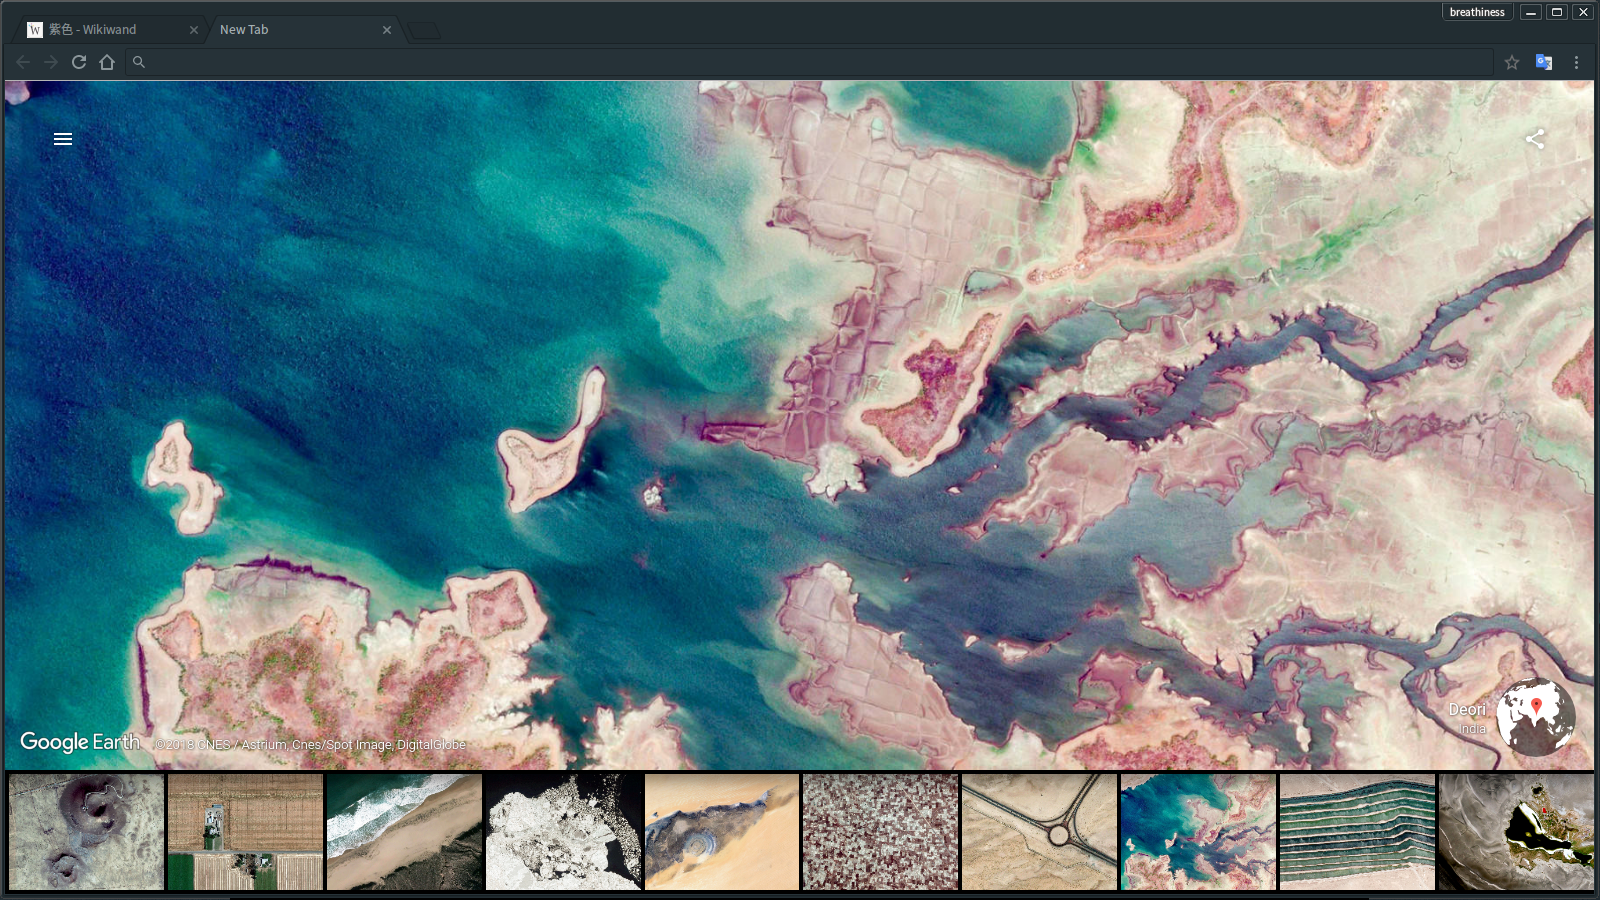Open the Google Translate extension
The image size is (1600, 900).
[1544, 62]
